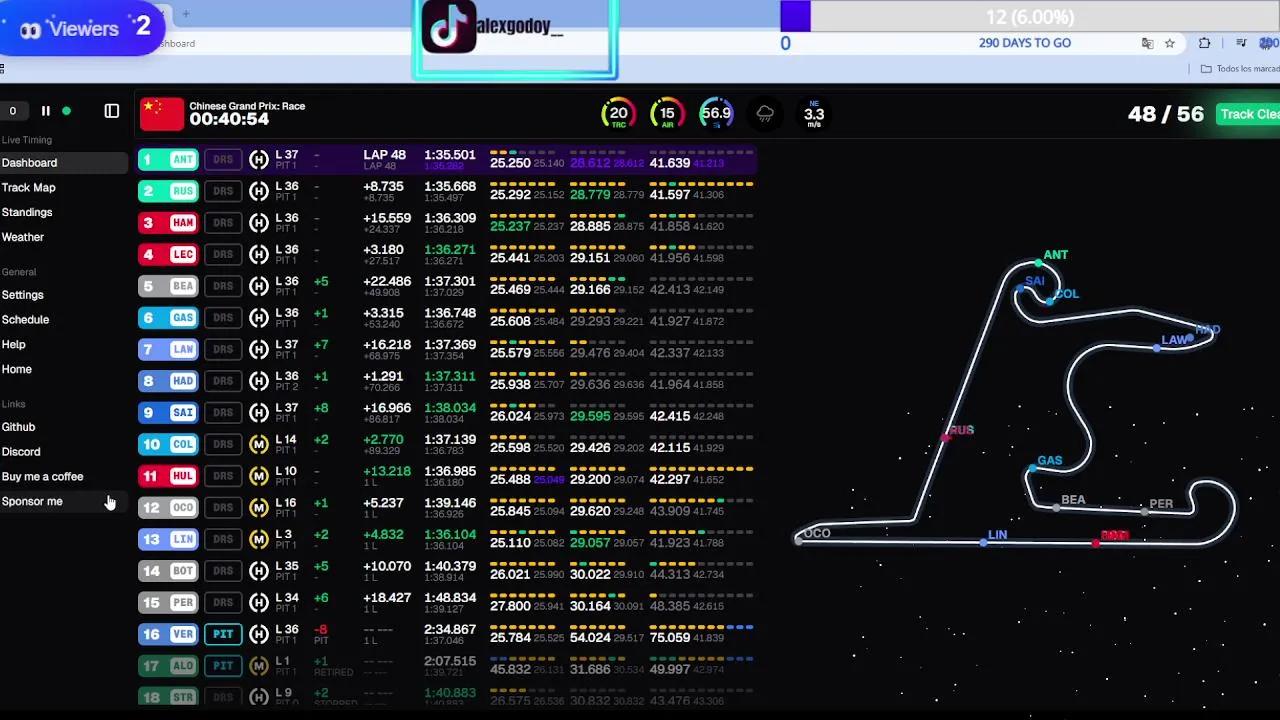Click hard tyre icon in HAM row
This screenshot has width=1280, height=720.
click(x=259, y=222)
